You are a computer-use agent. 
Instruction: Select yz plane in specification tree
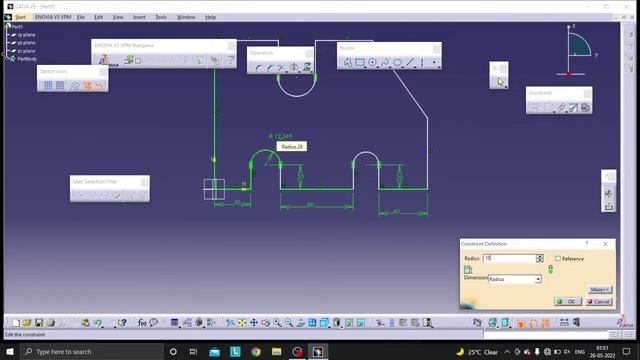(26, 43)
